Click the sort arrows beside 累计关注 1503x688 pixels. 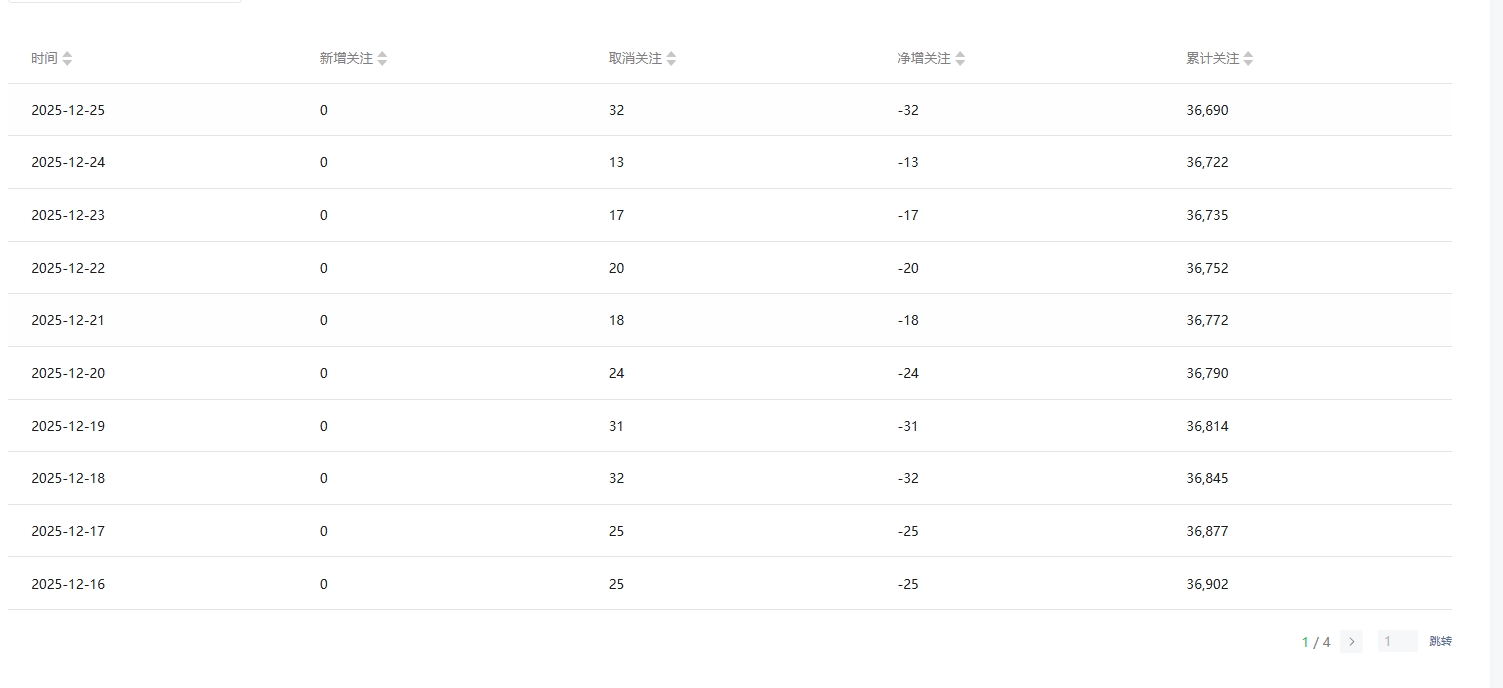pos(1248,59)
